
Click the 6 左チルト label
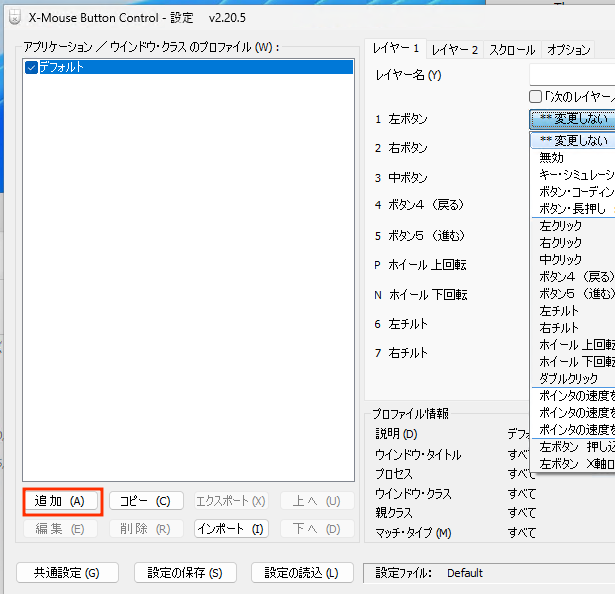point(401,324)
